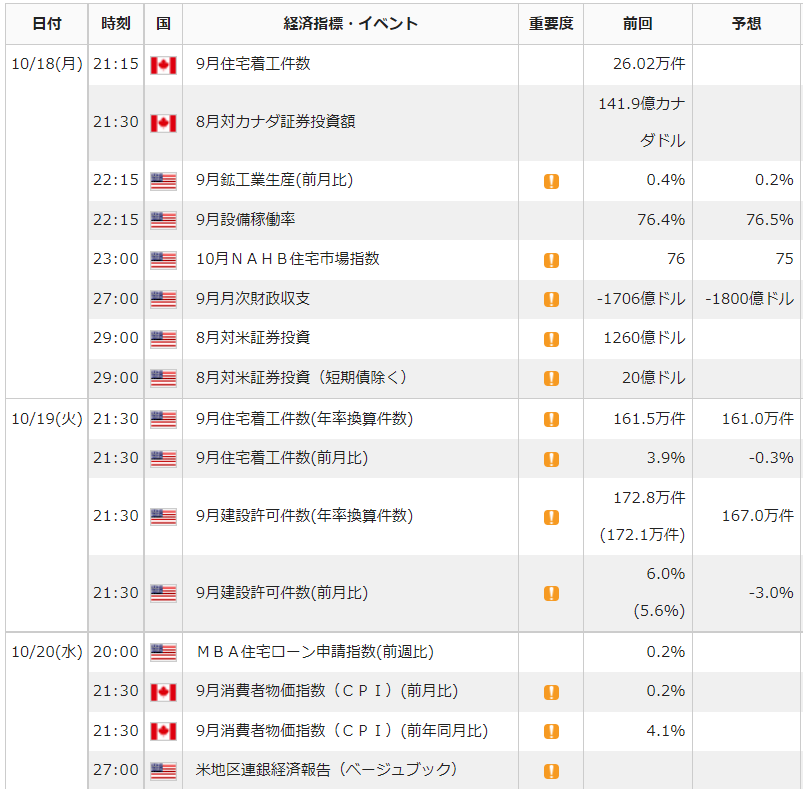Click event name 10月NAHB住宅市場指数
Screen dimensions: 803x789
[288, 259]
